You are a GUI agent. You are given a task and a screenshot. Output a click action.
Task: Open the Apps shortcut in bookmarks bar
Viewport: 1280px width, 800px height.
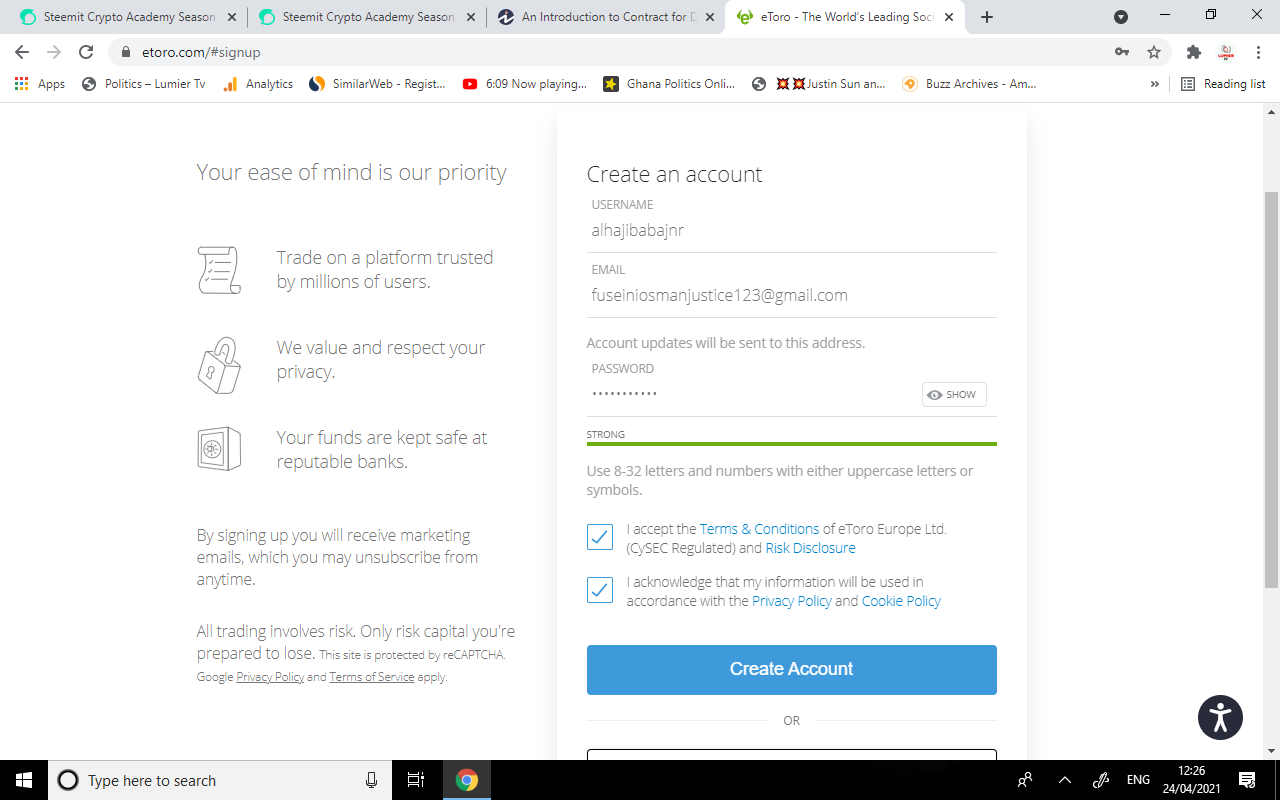[x=40, y=84]
